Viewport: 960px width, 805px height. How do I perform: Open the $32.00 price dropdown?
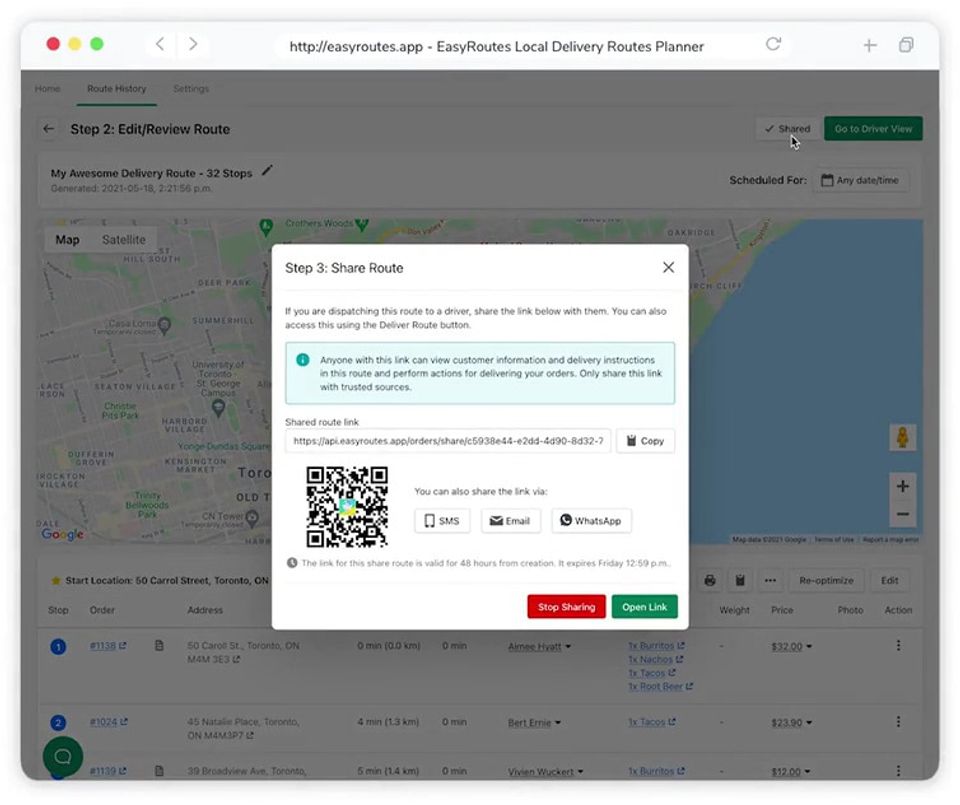point(792,646)
